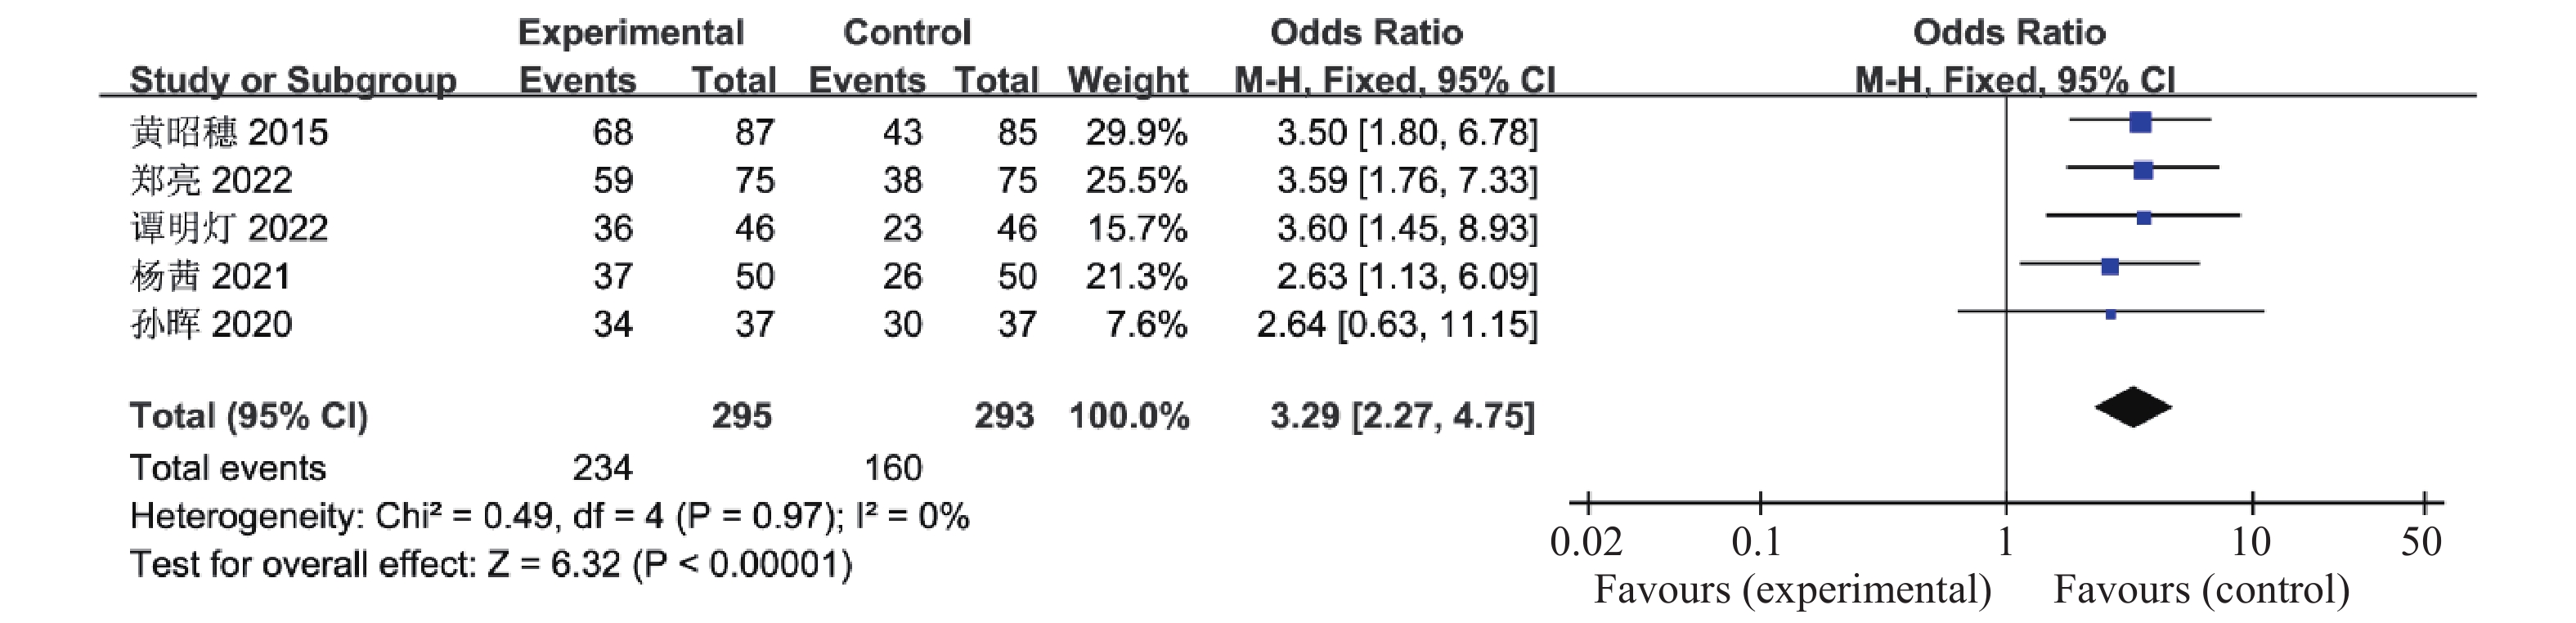The height and width of the screenshot is (623, 2576).
Task: Click the blue square marker for 郑亮 2022
Action: pos(2142,170)
